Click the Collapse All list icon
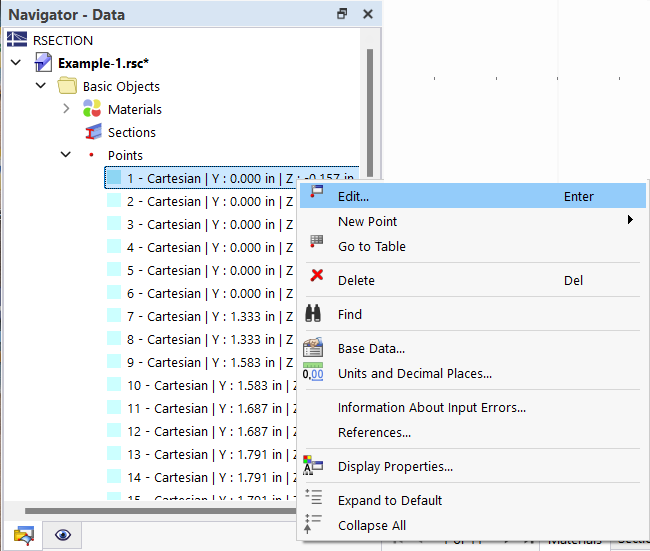Viewport: 650px width, 551px height. (x=313, y=523)
